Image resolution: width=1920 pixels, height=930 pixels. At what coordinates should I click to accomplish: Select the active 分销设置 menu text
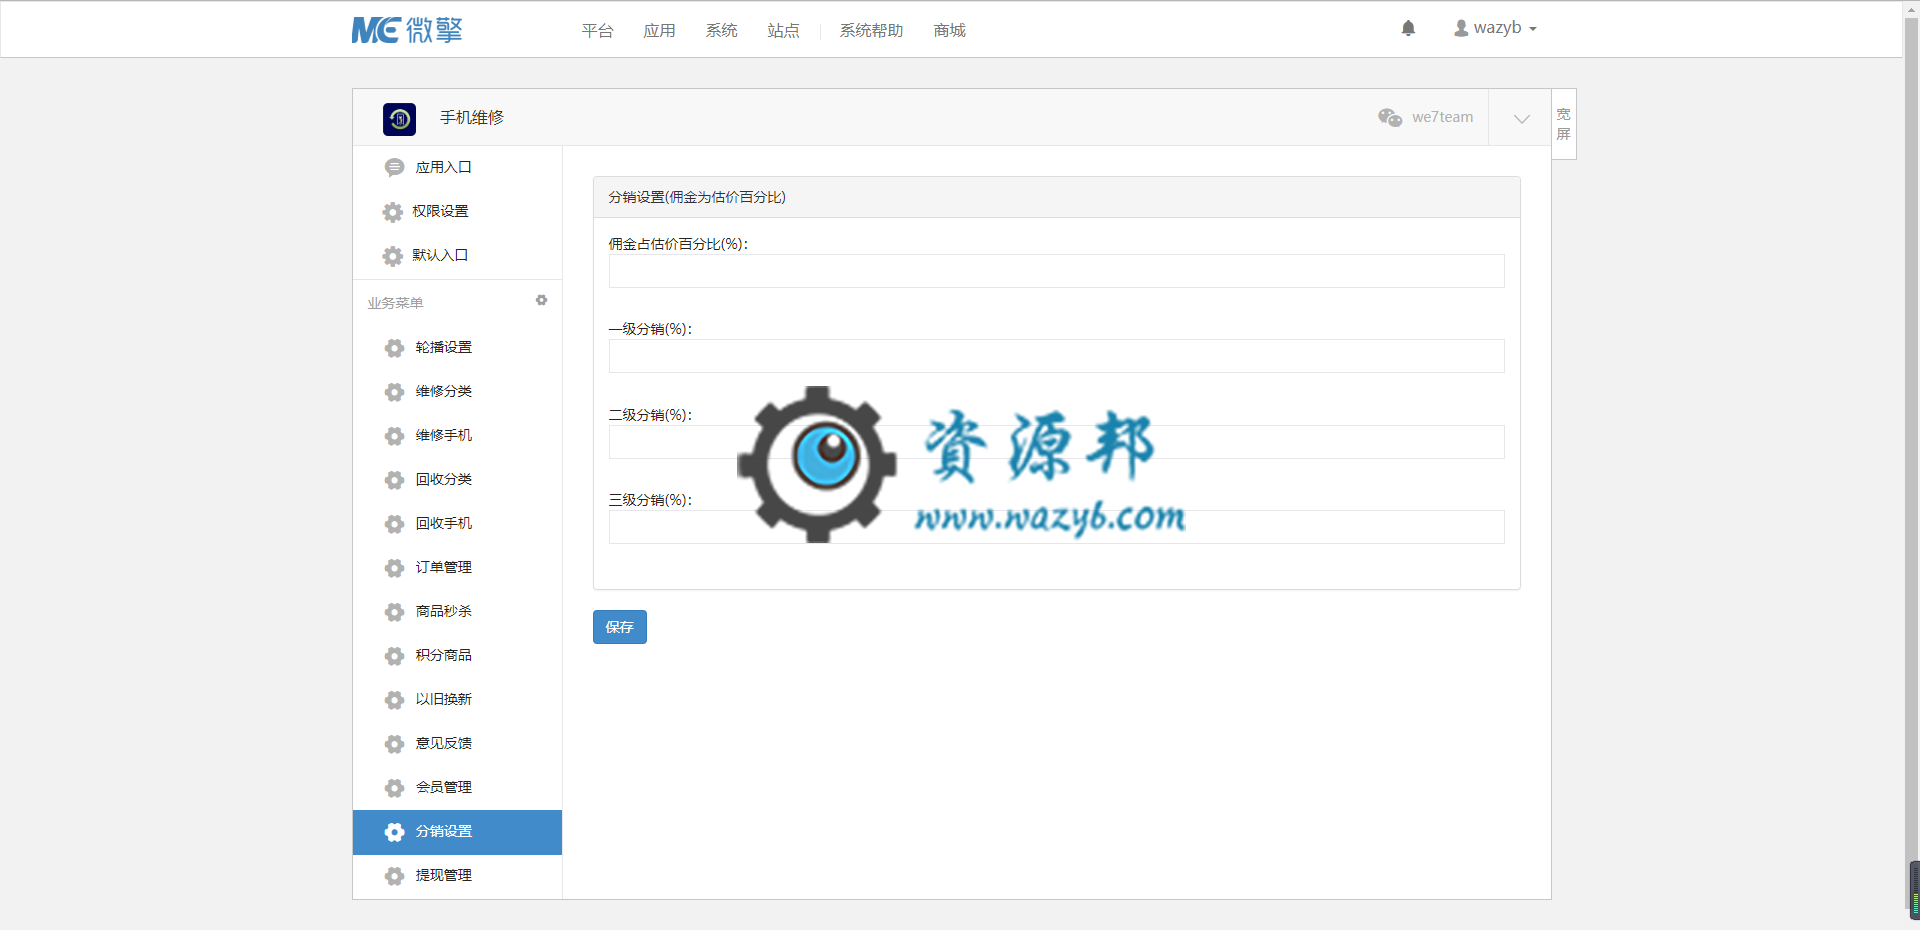tap(443, 832)
